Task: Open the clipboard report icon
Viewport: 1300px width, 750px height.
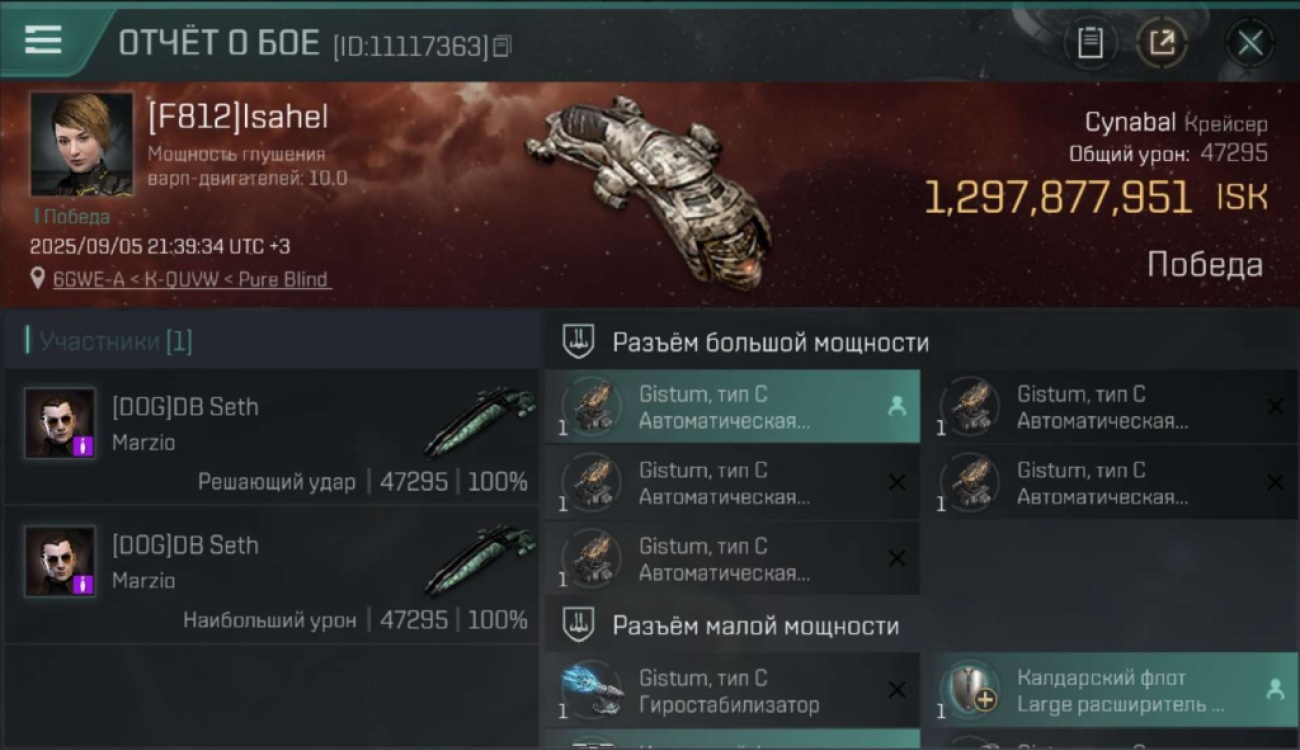Action: tap(1090, 43)
